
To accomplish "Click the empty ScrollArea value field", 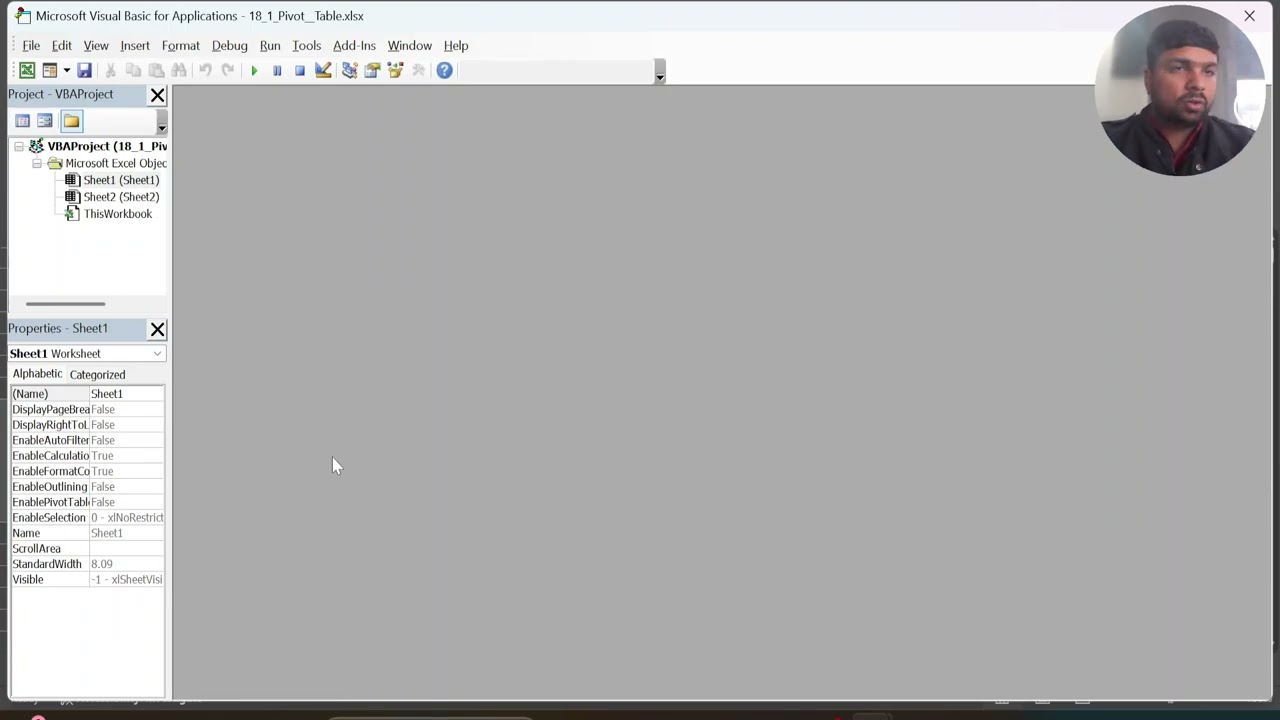I will pos(127,549).
